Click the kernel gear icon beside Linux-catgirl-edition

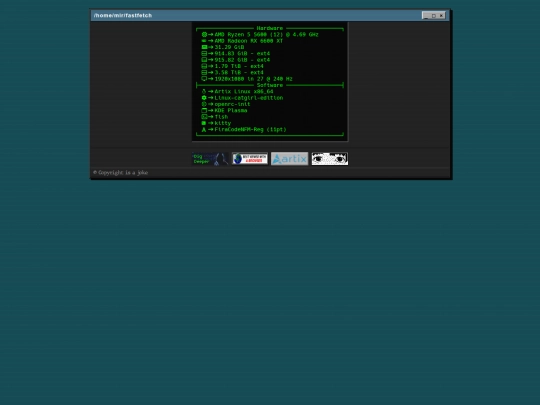[x=204, y=98]
